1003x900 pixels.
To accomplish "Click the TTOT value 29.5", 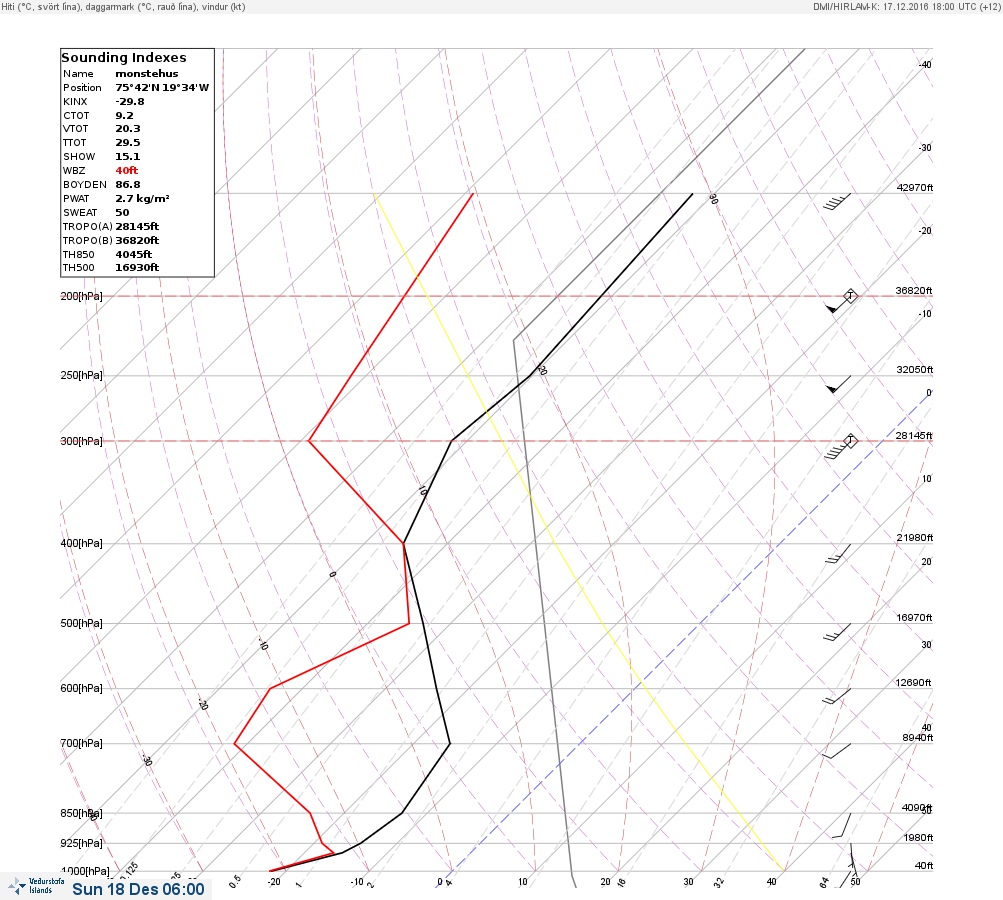I will point(127,143).
